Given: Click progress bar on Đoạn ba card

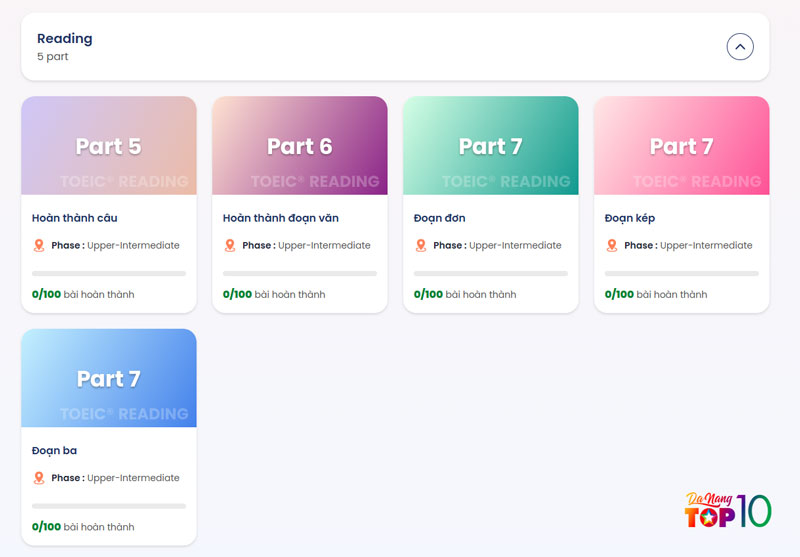Looking at the screenshot, I should (109, 506).
